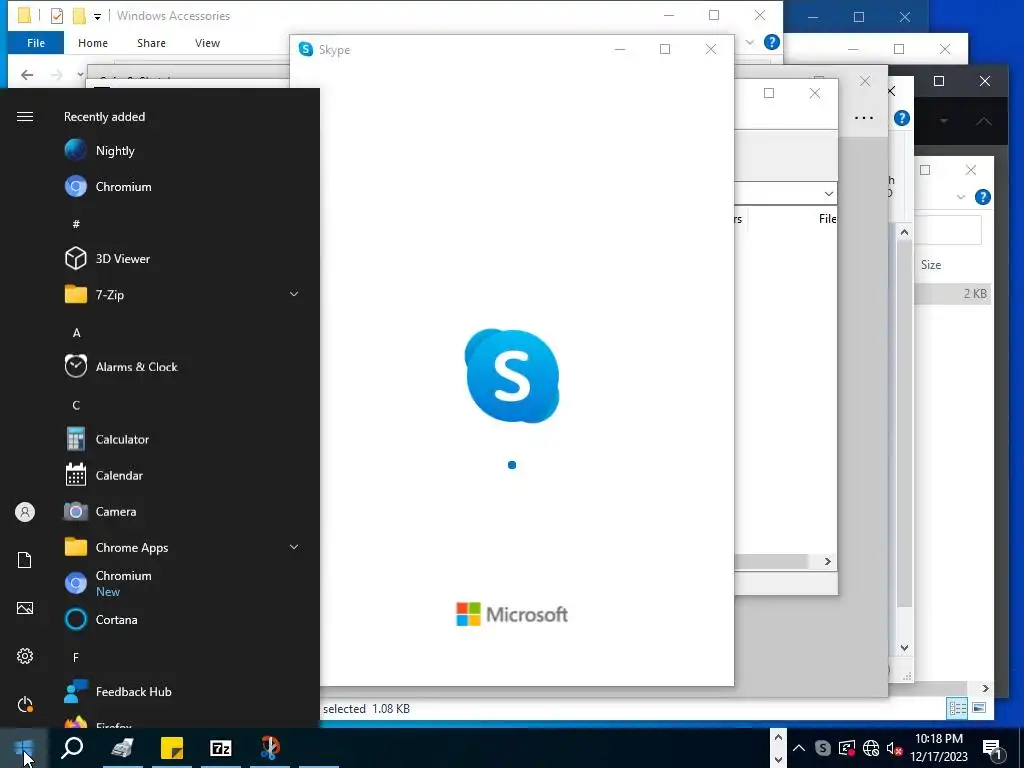The image size is (1024, 768).
Task: Open the 10:18 PM clock flyout
Action: tap(938, 748)
